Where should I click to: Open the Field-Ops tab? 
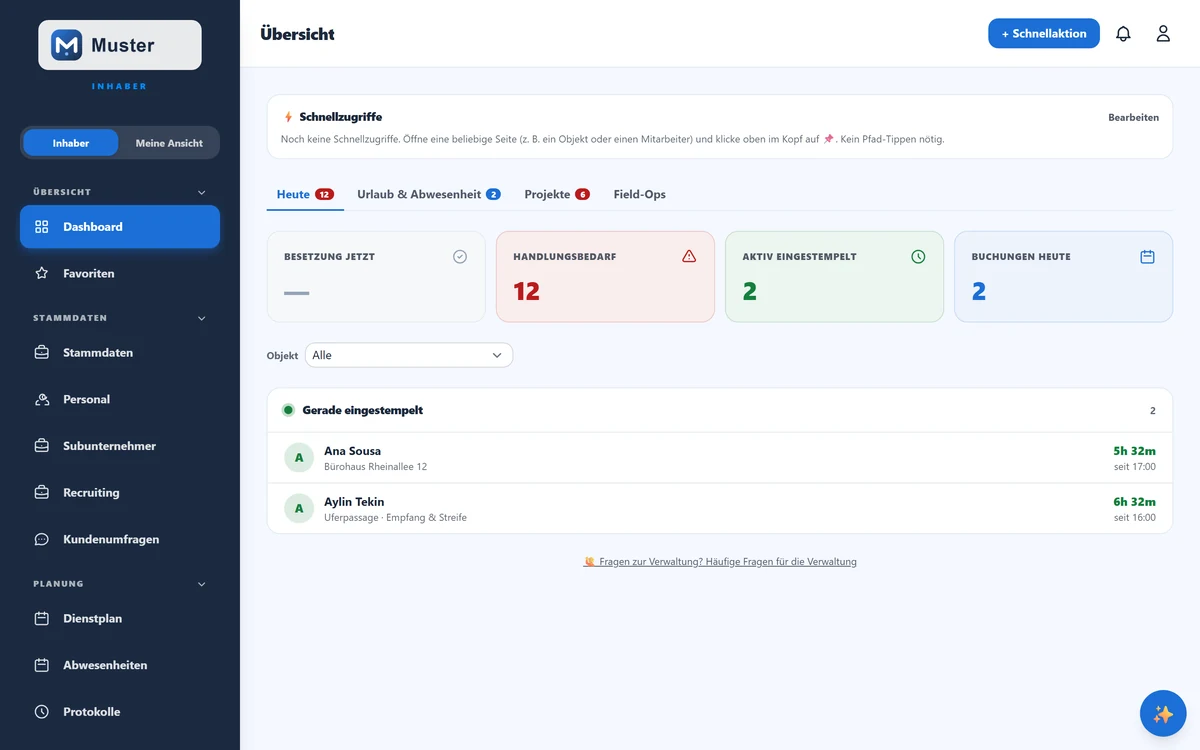[x=640, y=194]
